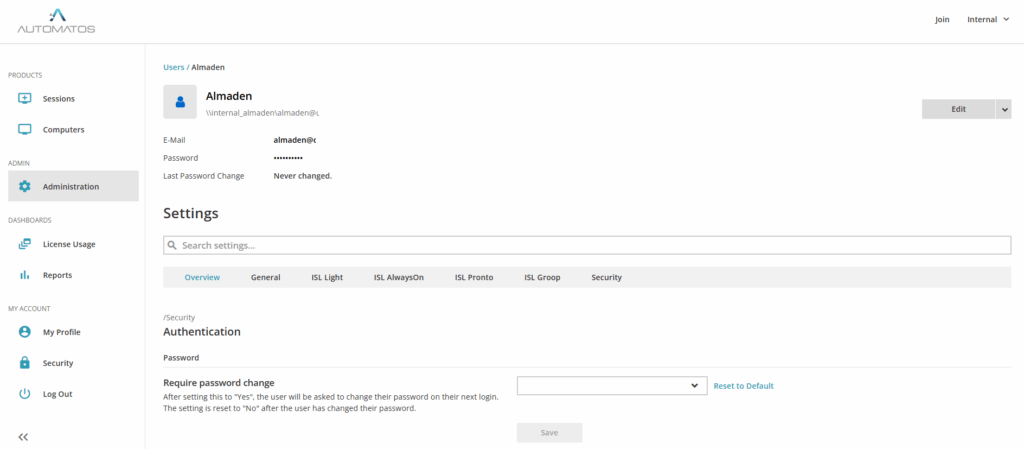Click the License Usage icon
Screen dimensions: 1024x449
point(24,244)
